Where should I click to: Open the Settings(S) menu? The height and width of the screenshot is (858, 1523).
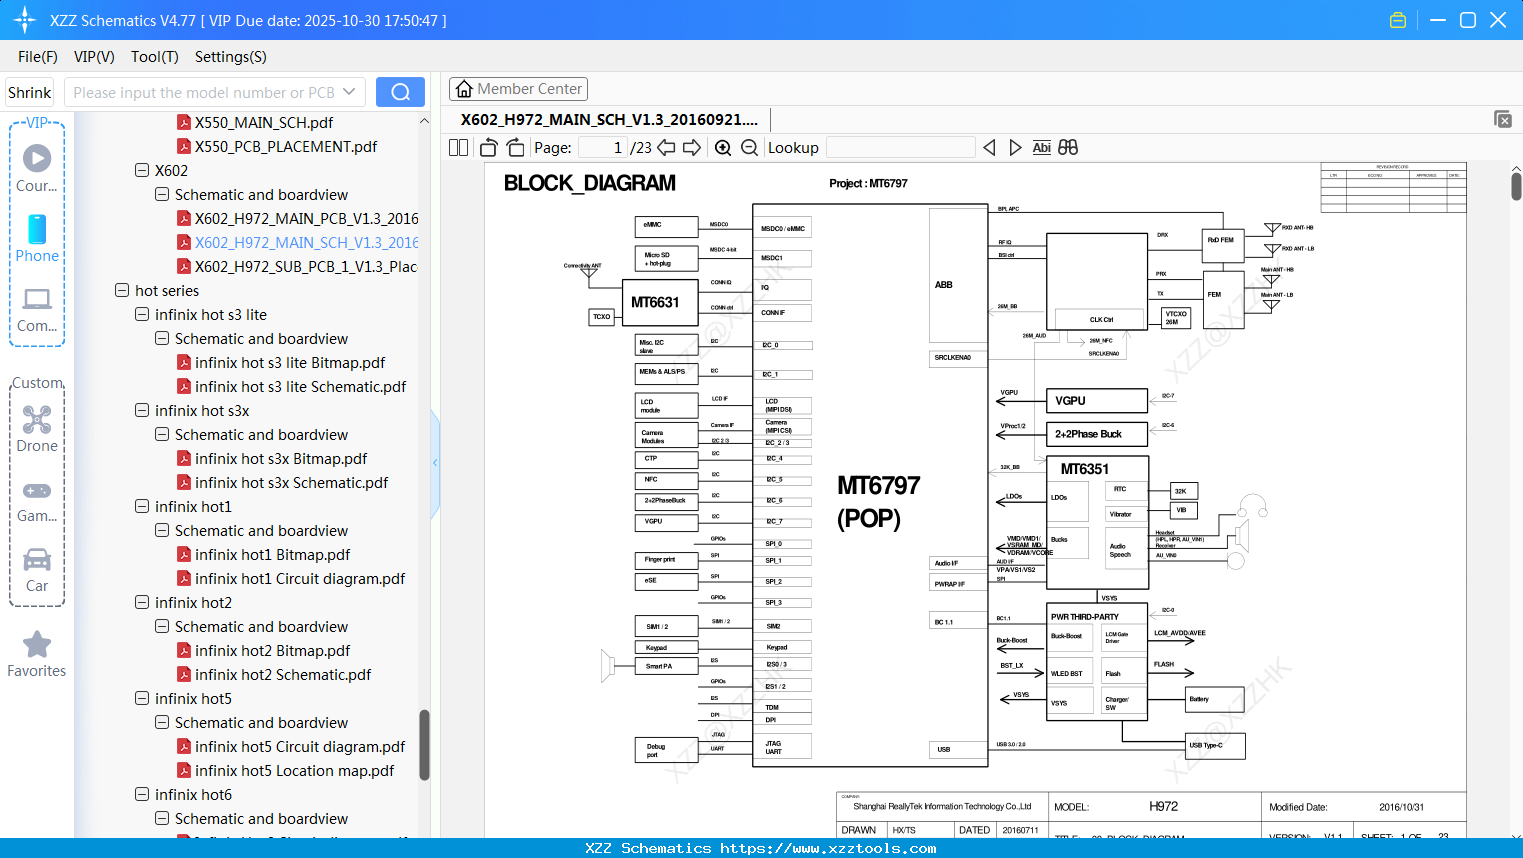pyautogui.click(x=231, y=56)
